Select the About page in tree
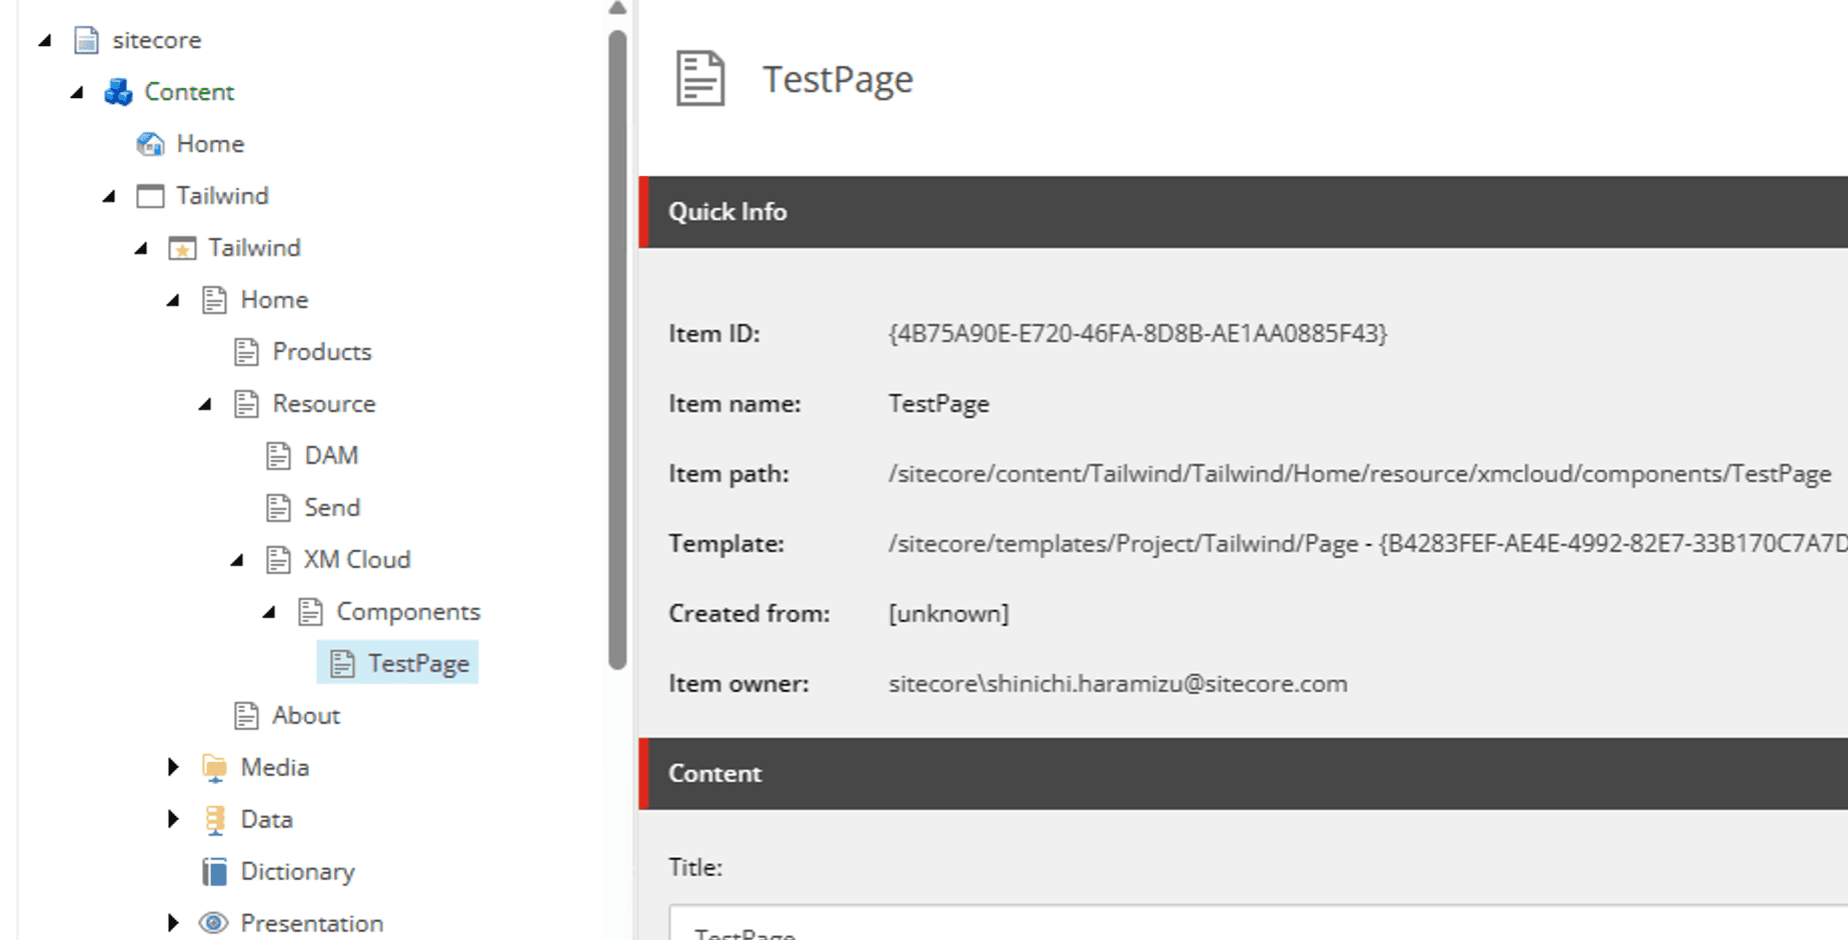This screenshot has width=1848, height=940. [305, 716]
